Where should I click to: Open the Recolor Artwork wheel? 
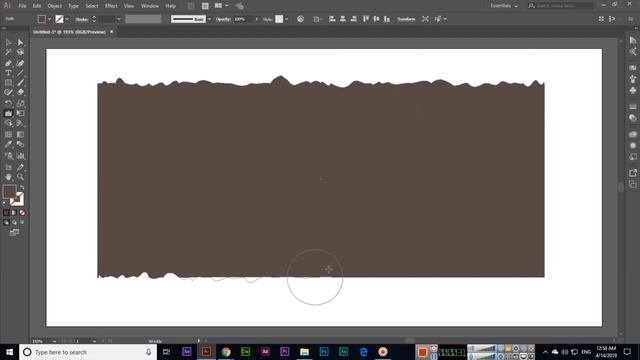coord(300,19)
